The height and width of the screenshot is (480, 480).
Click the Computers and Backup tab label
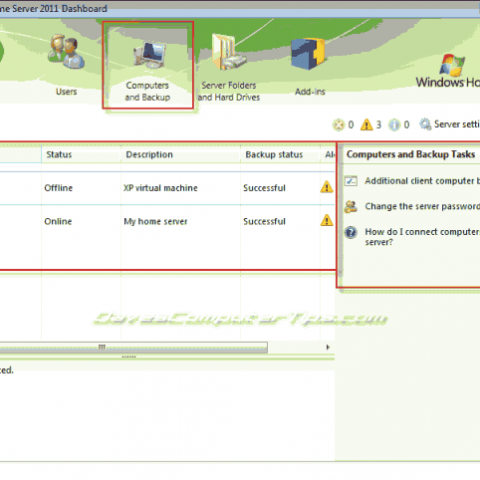[x=147, y=91]
